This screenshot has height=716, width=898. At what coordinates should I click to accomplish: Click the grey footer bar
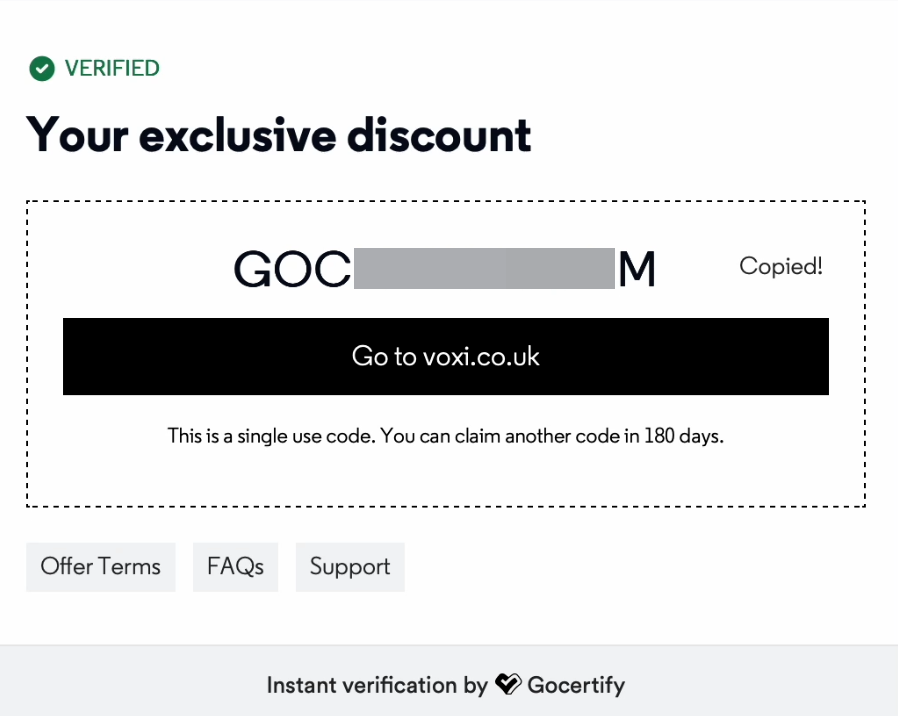click(x=449, y=680)
